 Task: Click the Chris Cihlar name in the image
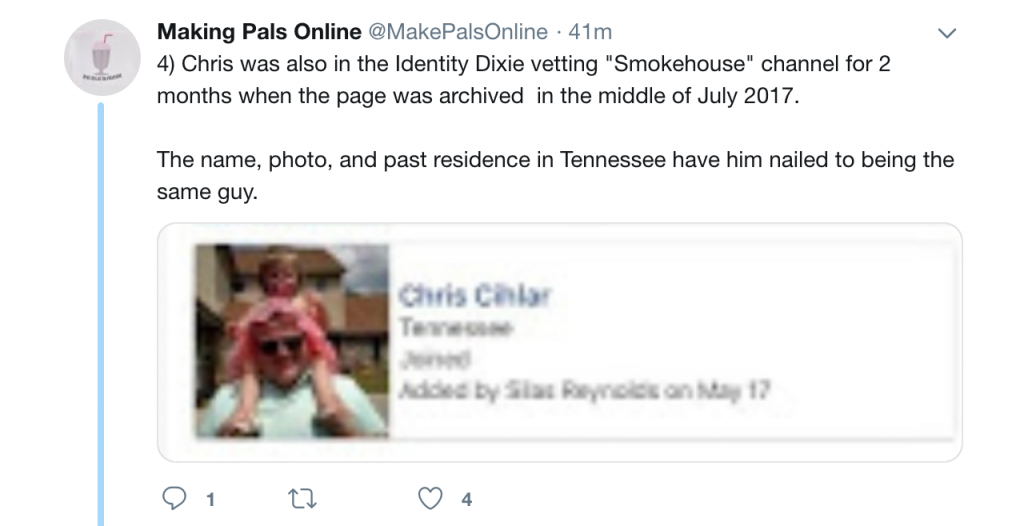(x=475, y=296)
